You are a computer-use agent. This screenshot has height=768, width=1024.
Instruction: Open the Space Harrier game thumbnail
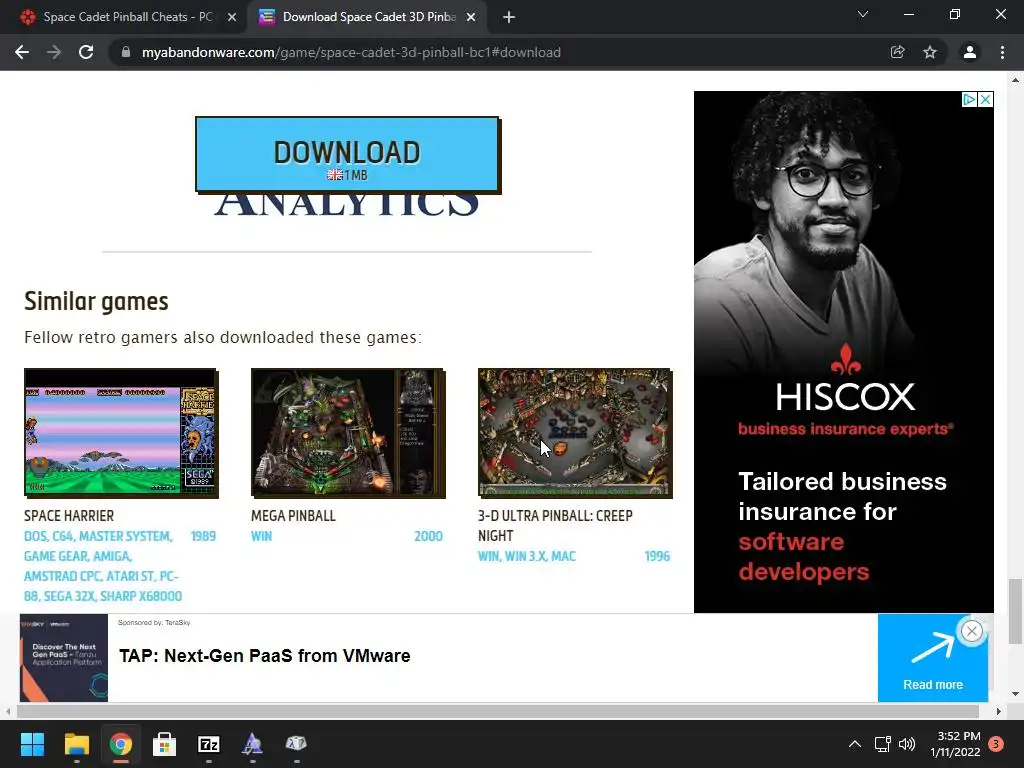[x=121, y=433]
